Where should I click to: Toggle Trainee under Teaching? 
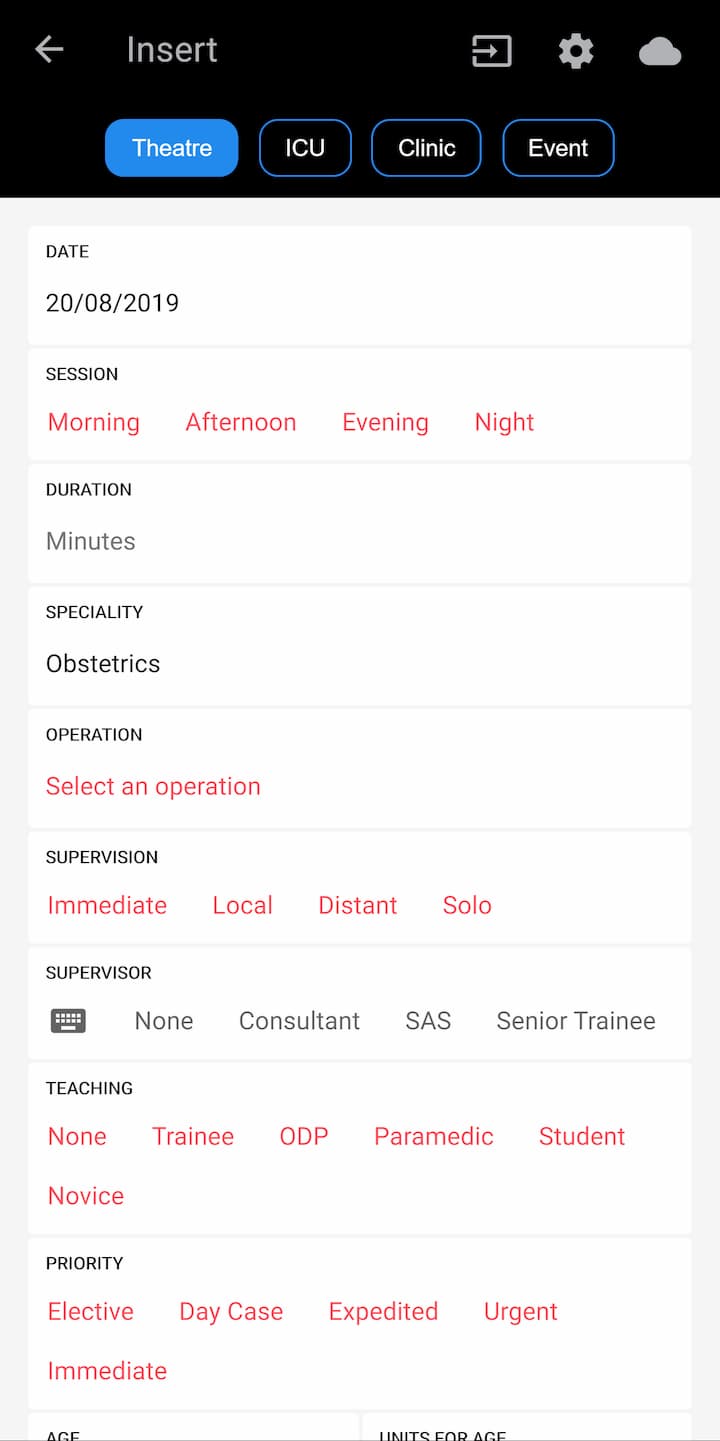pos(193,1137)
